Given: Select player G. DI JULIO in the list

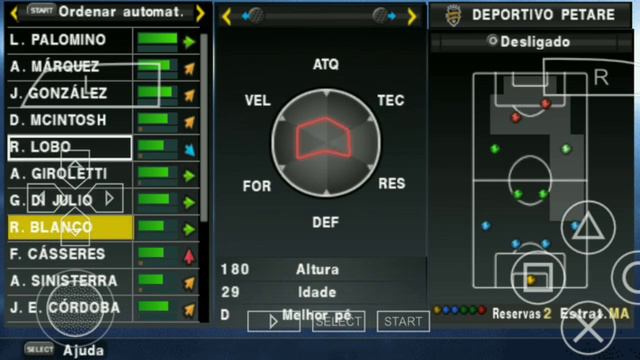Looking at the screenshot, I should pos(70,200).
